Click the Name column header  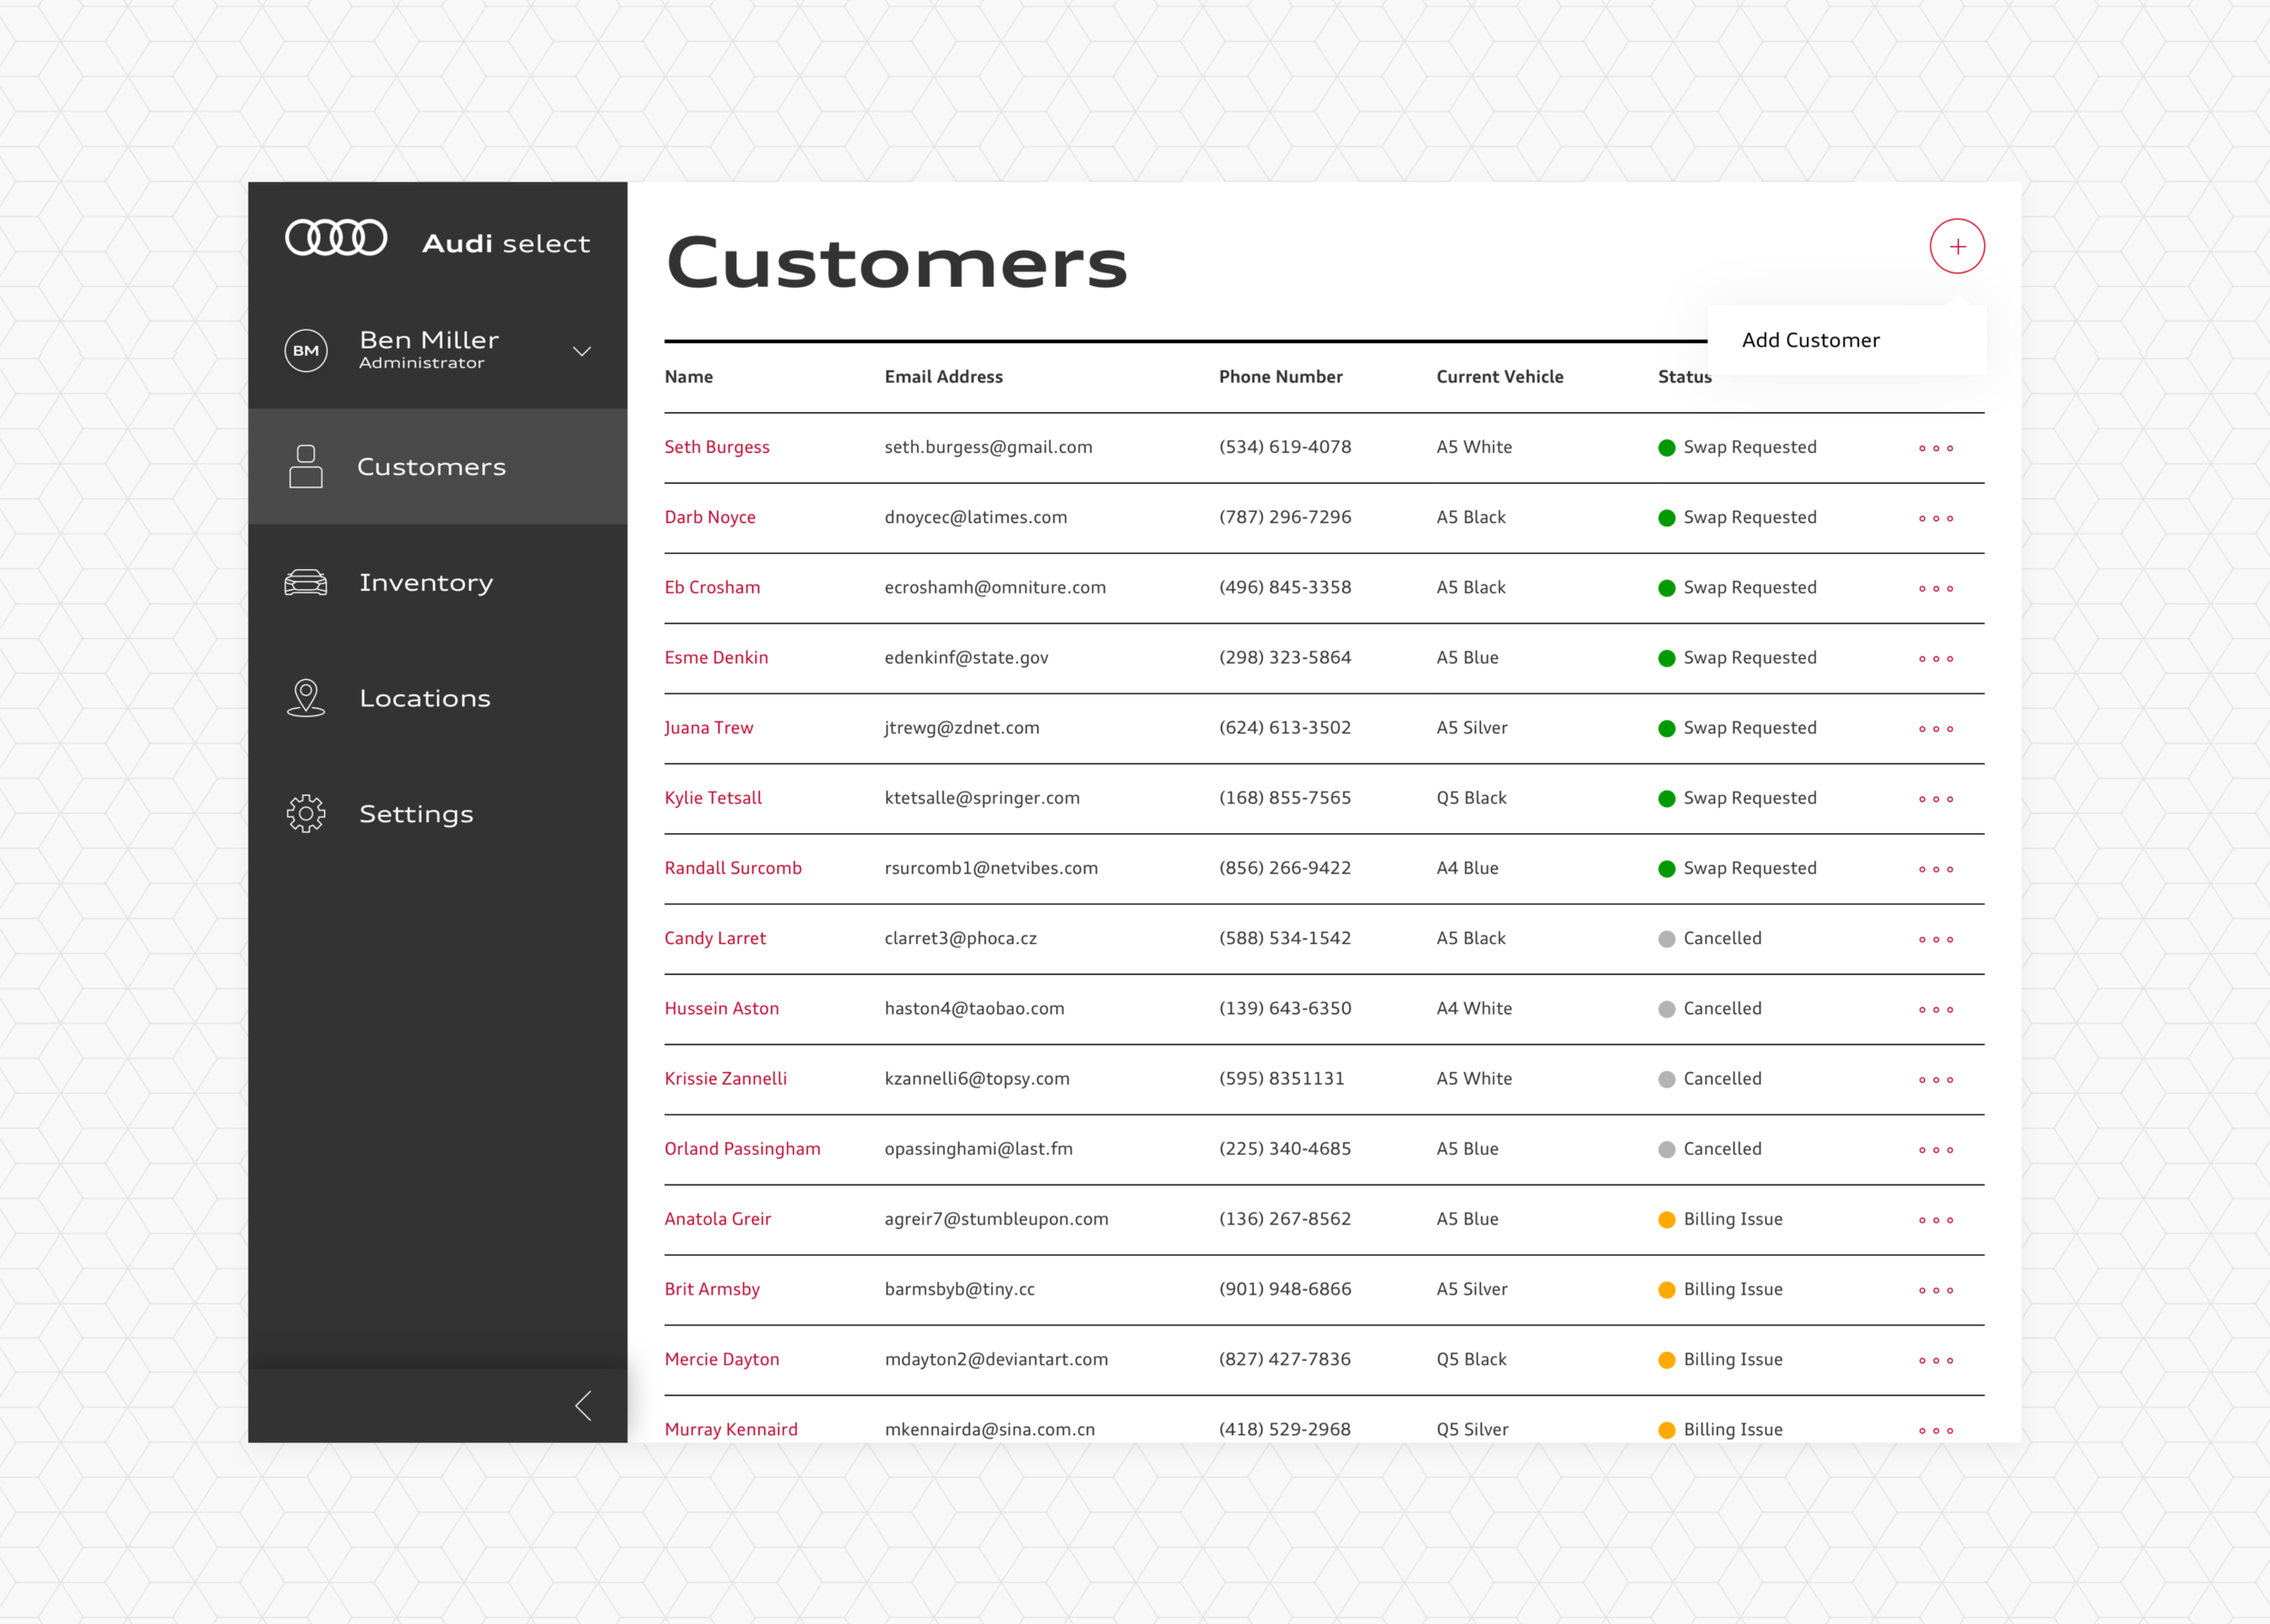(x=689, y=377)
